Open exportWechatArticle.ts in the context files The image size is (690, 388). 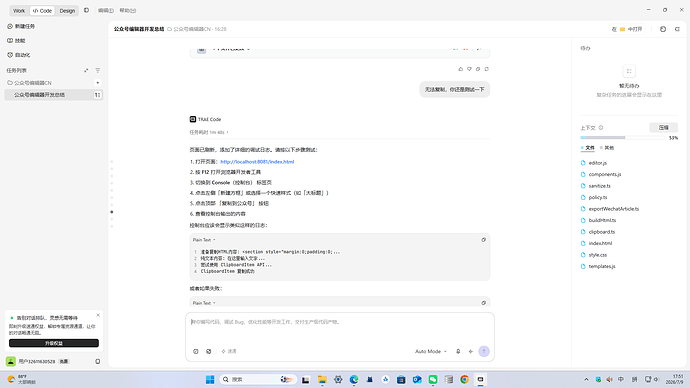pos(613,209)
